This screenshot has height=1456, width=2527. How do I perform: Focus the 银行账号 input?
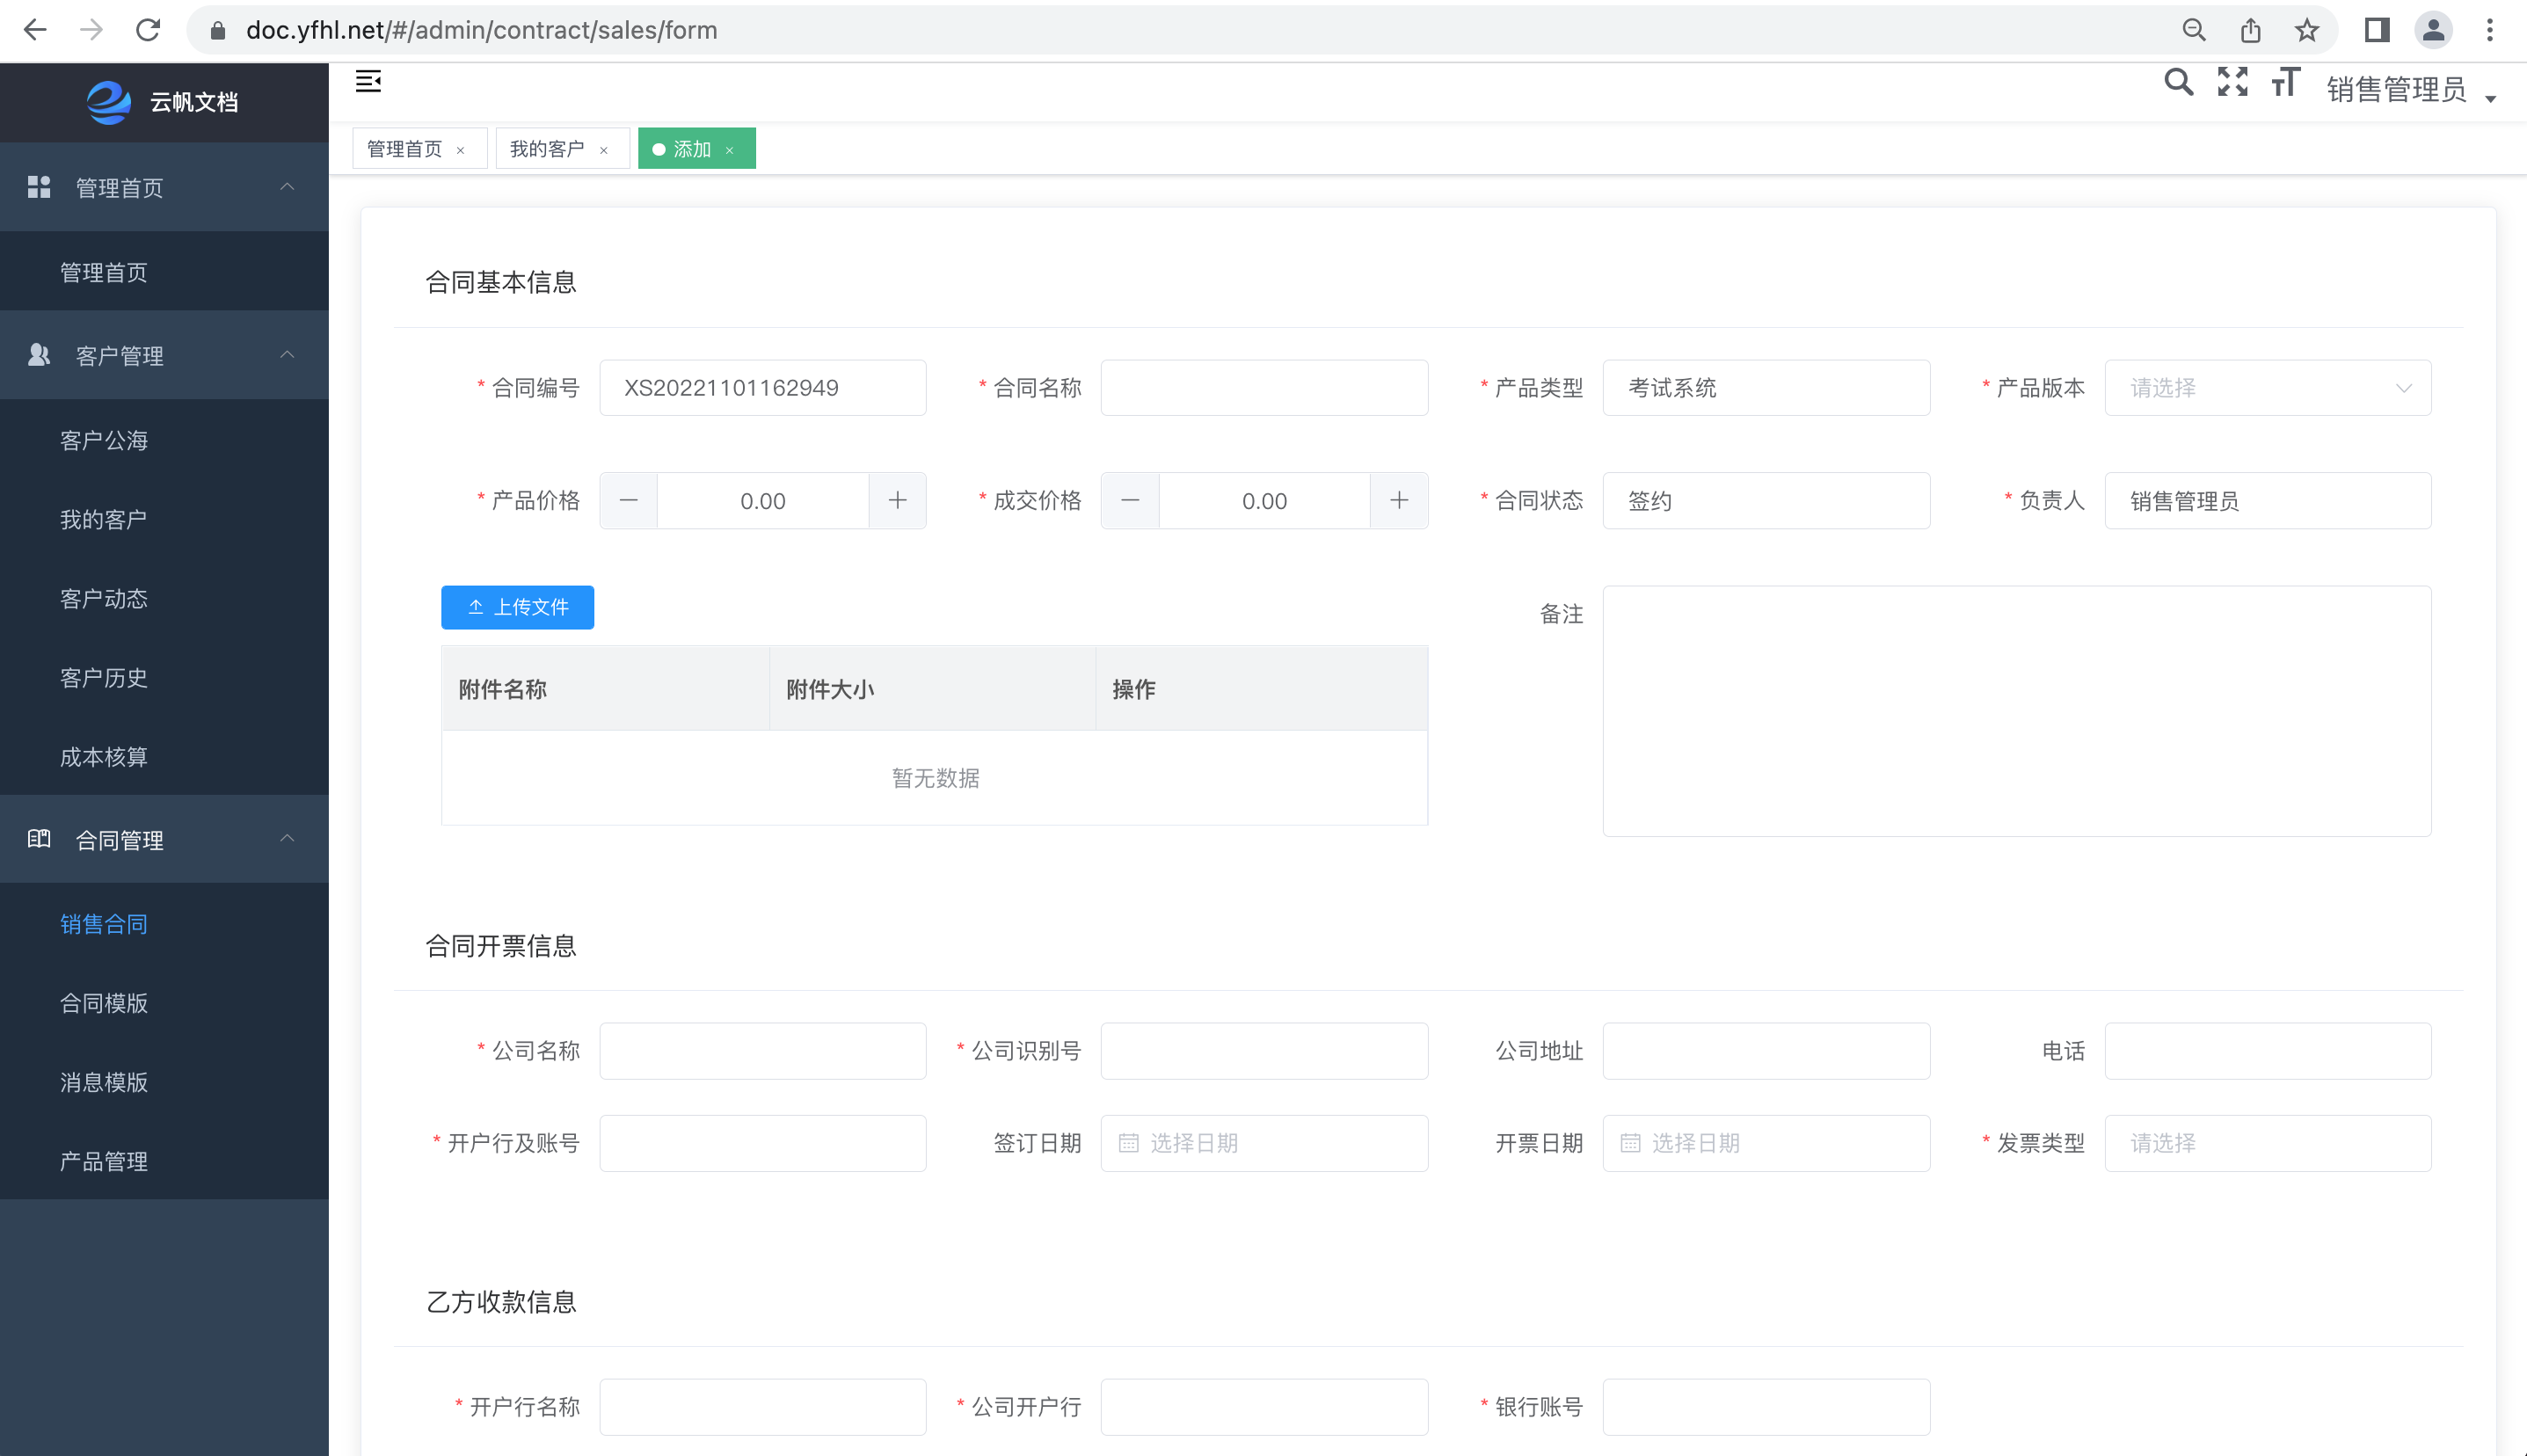click(x=1765, y=1406)
